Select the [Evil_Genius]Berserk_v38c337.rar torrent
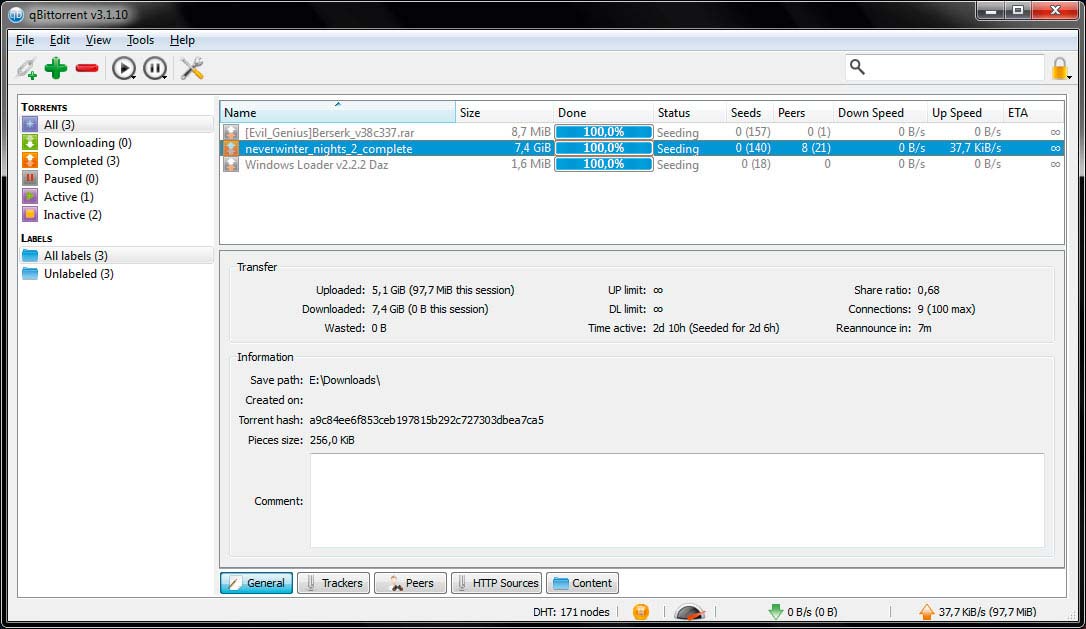The height and width of the screenshot is (629, 1086). pyautogui.click(x=641, y=132)
